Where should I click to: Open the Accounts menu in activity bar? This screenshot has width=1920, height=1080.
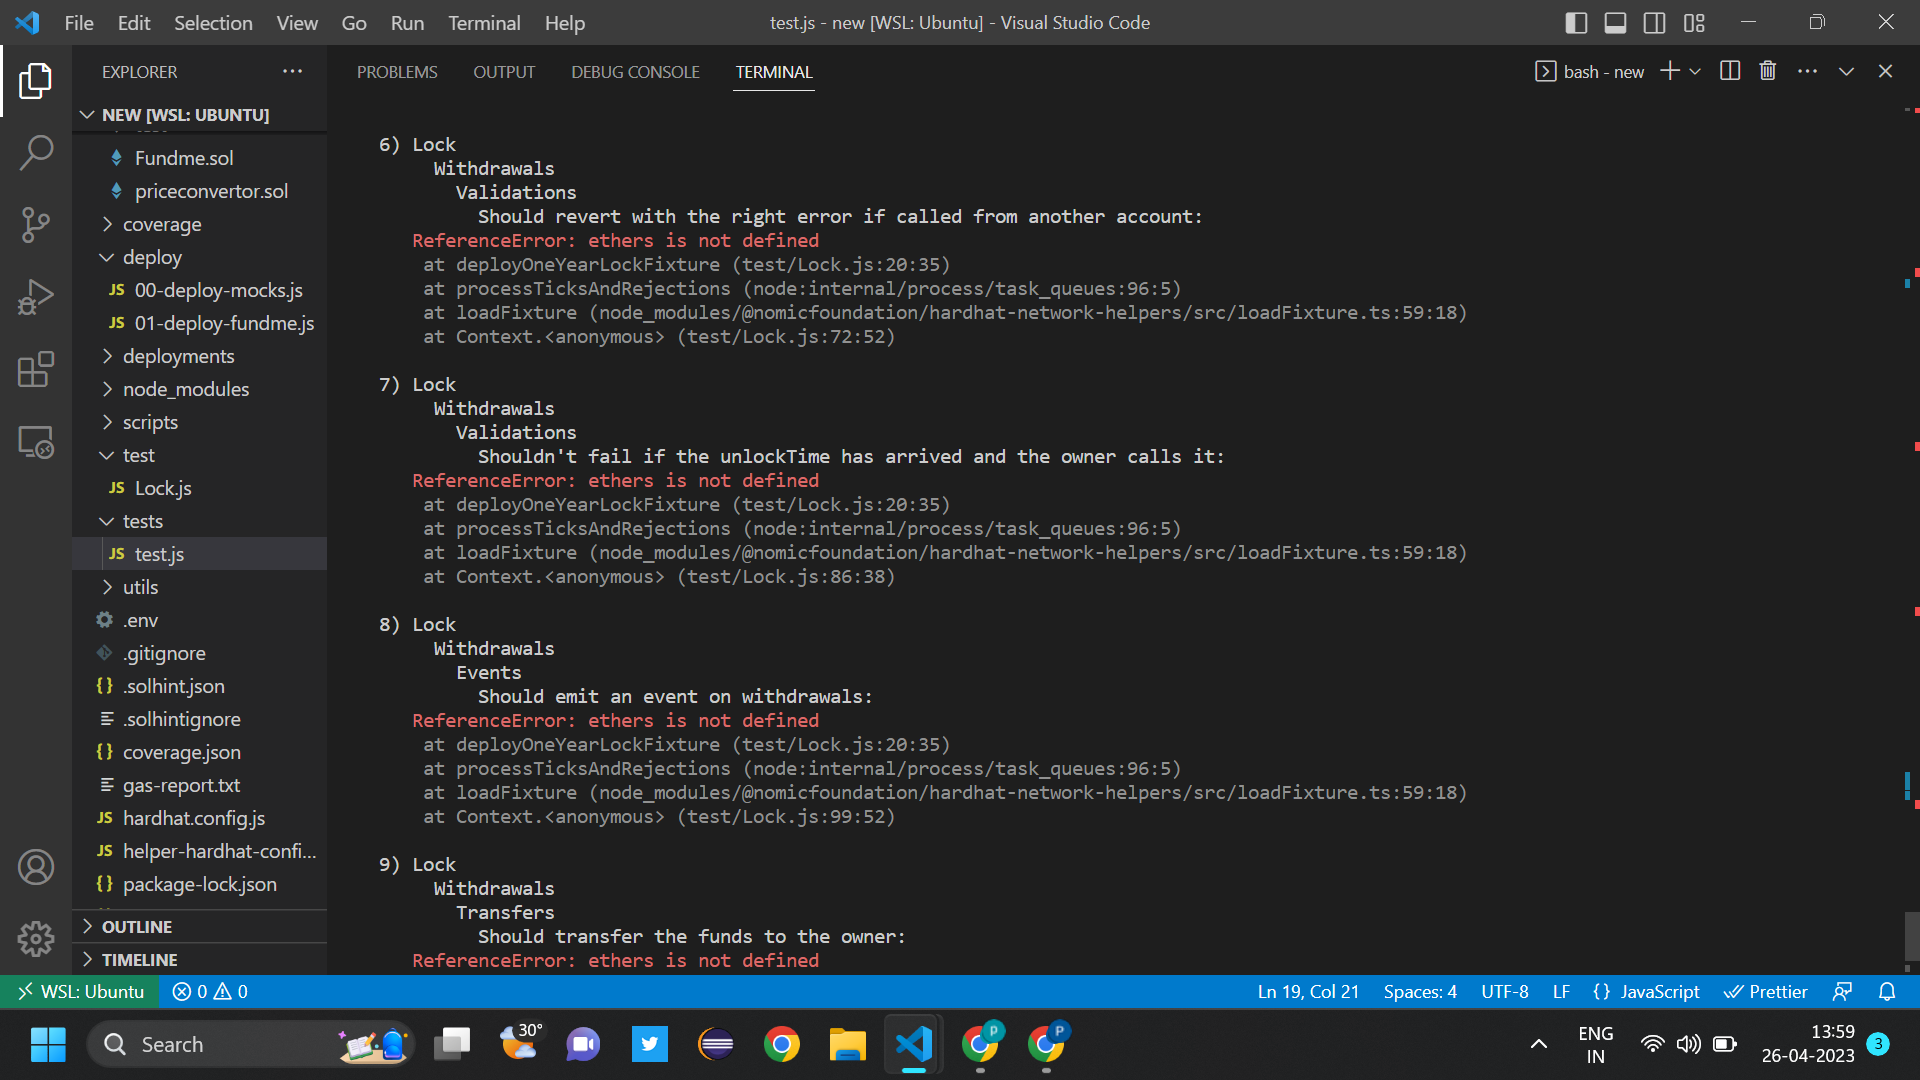click(x=36, y=867)
